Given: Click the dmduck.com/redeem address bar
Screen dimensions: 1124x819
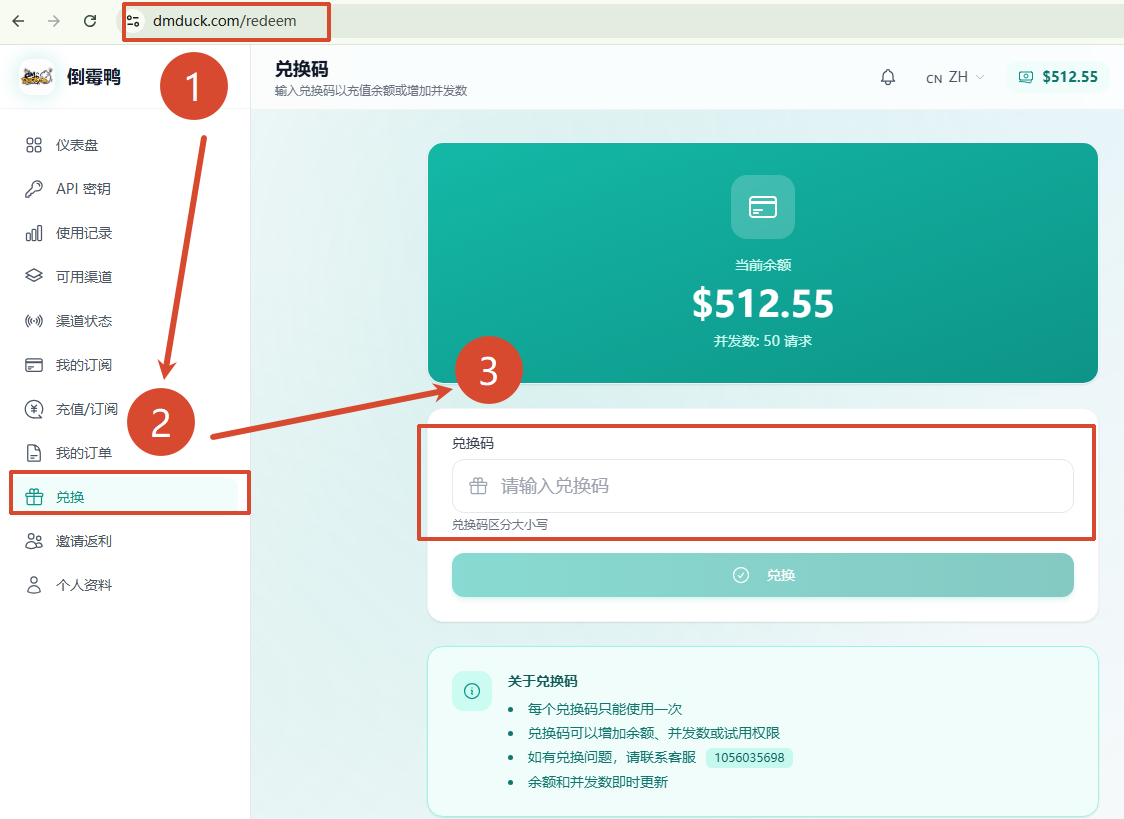Looking at the screenshot, I should pos(226,21).
